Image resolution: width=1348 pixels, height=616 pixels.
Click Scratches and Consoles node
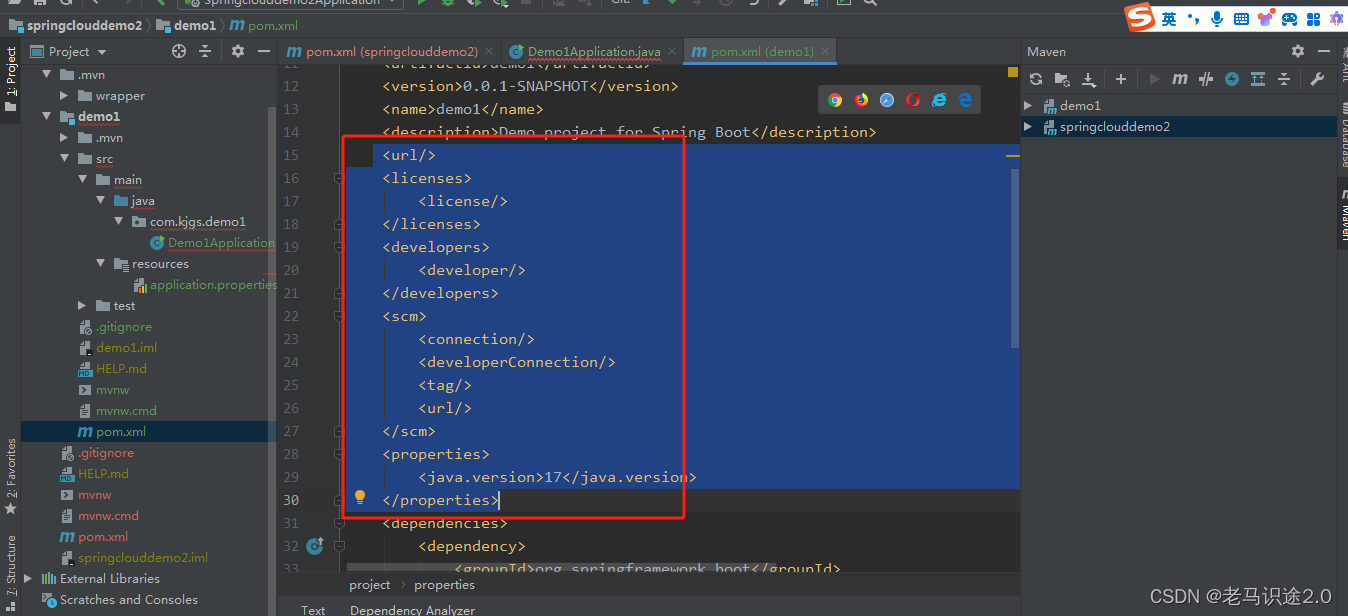120,599
